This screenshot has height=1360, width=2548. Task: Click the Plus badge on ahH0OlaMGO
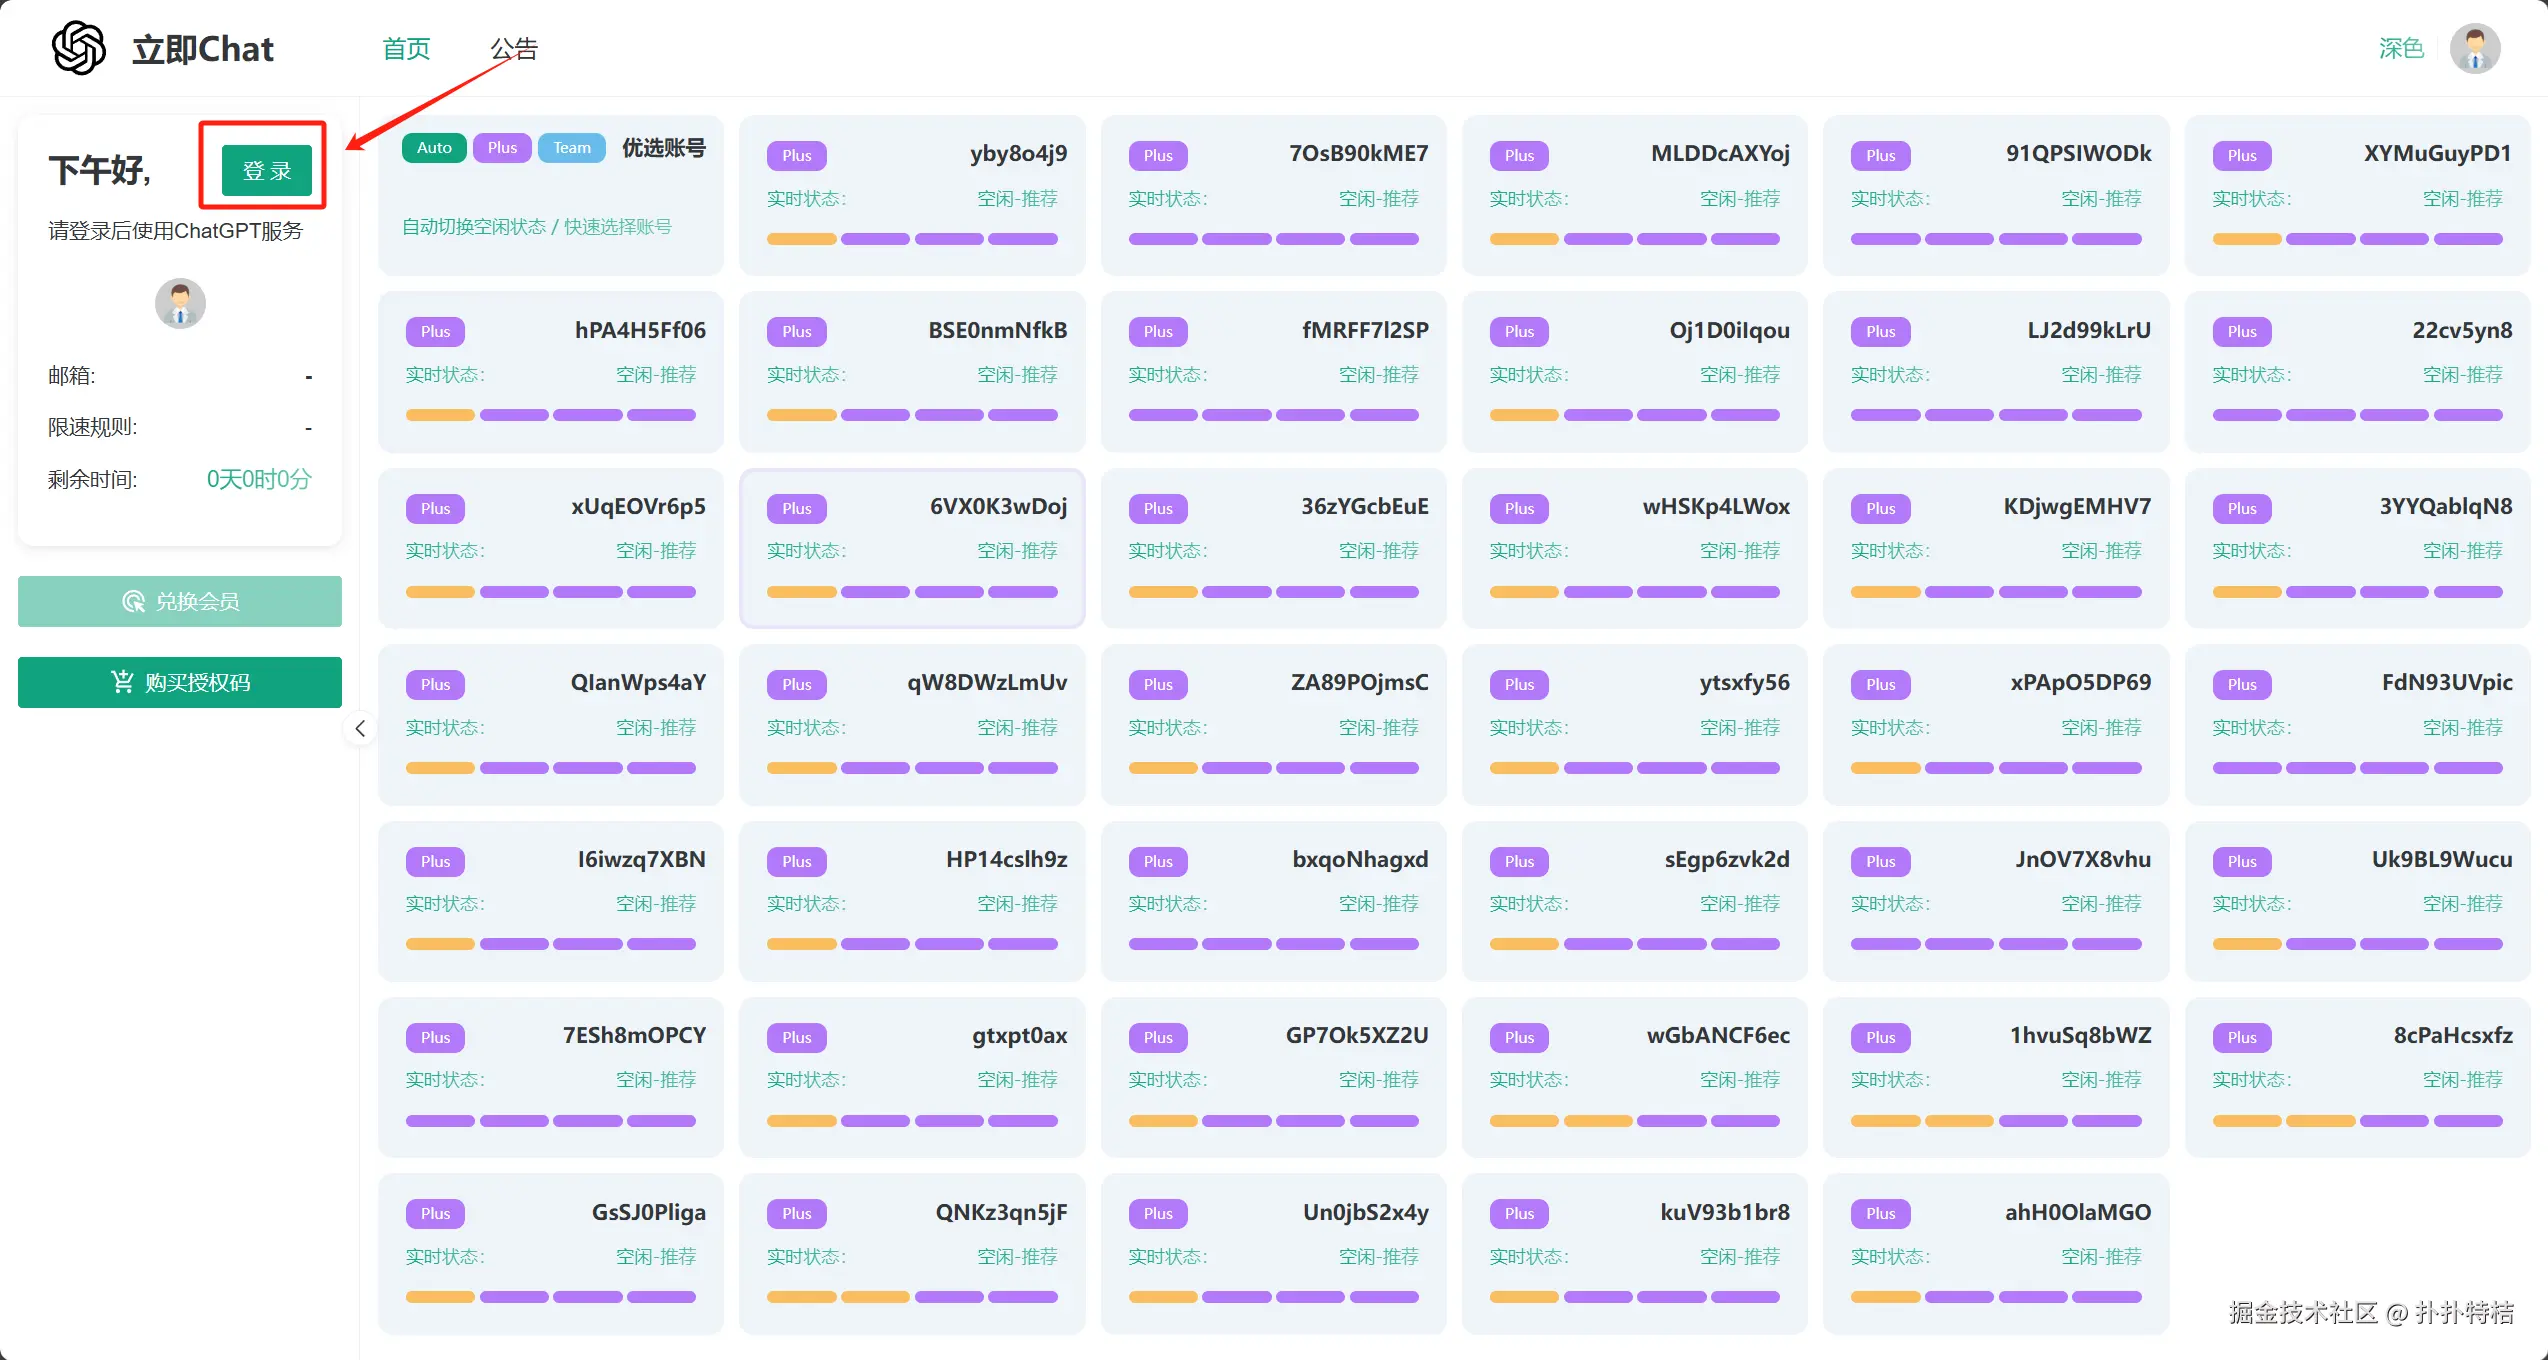(1880, 1213)
